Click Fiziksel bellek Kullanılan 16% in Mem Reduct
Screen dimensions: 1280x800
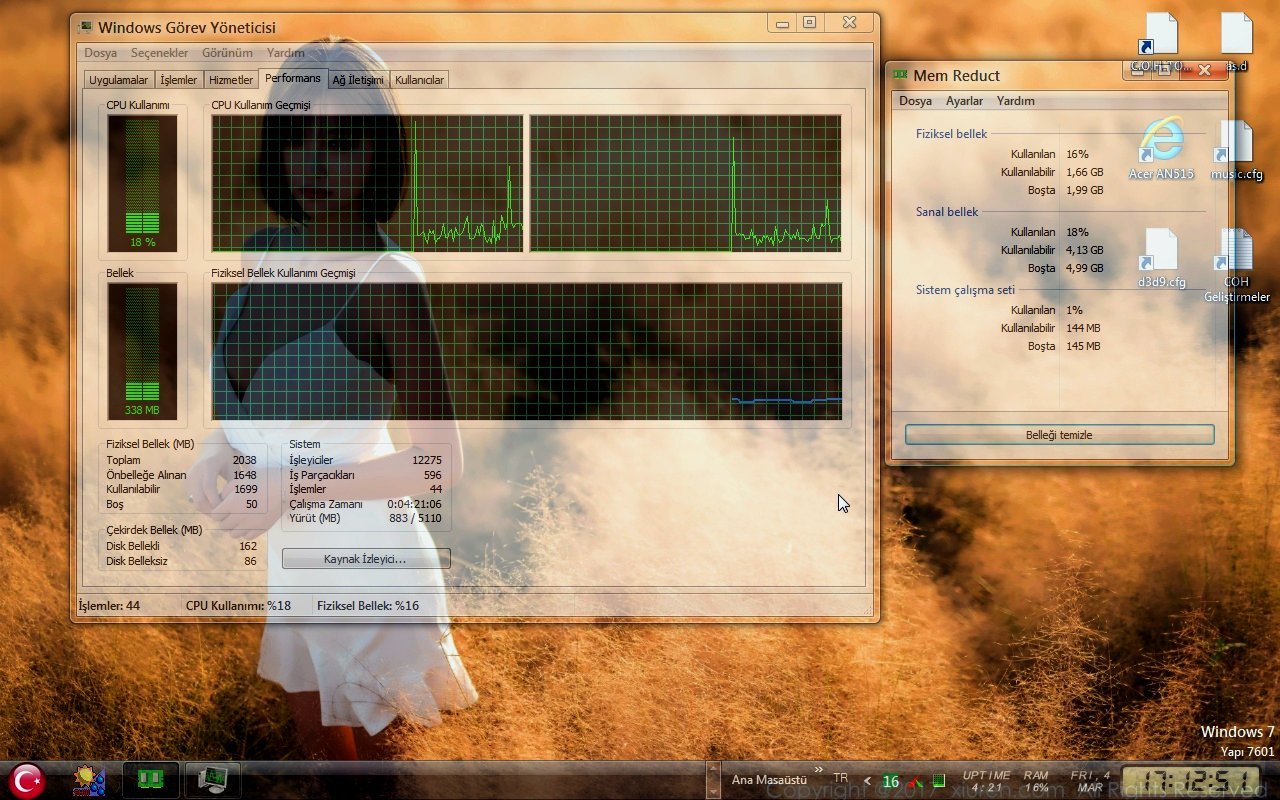click(x=1077, y=154)
